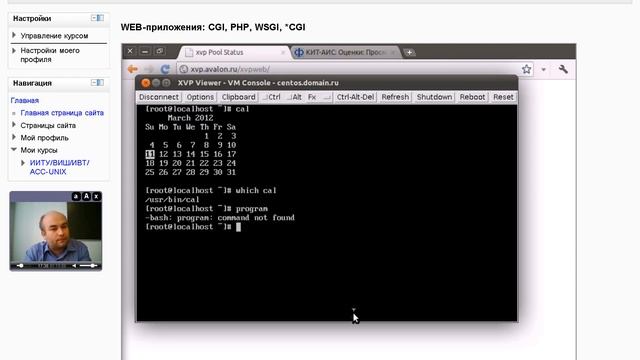
Task: Click Disconnect in XVP Viewer
Action: coord(159,97)
